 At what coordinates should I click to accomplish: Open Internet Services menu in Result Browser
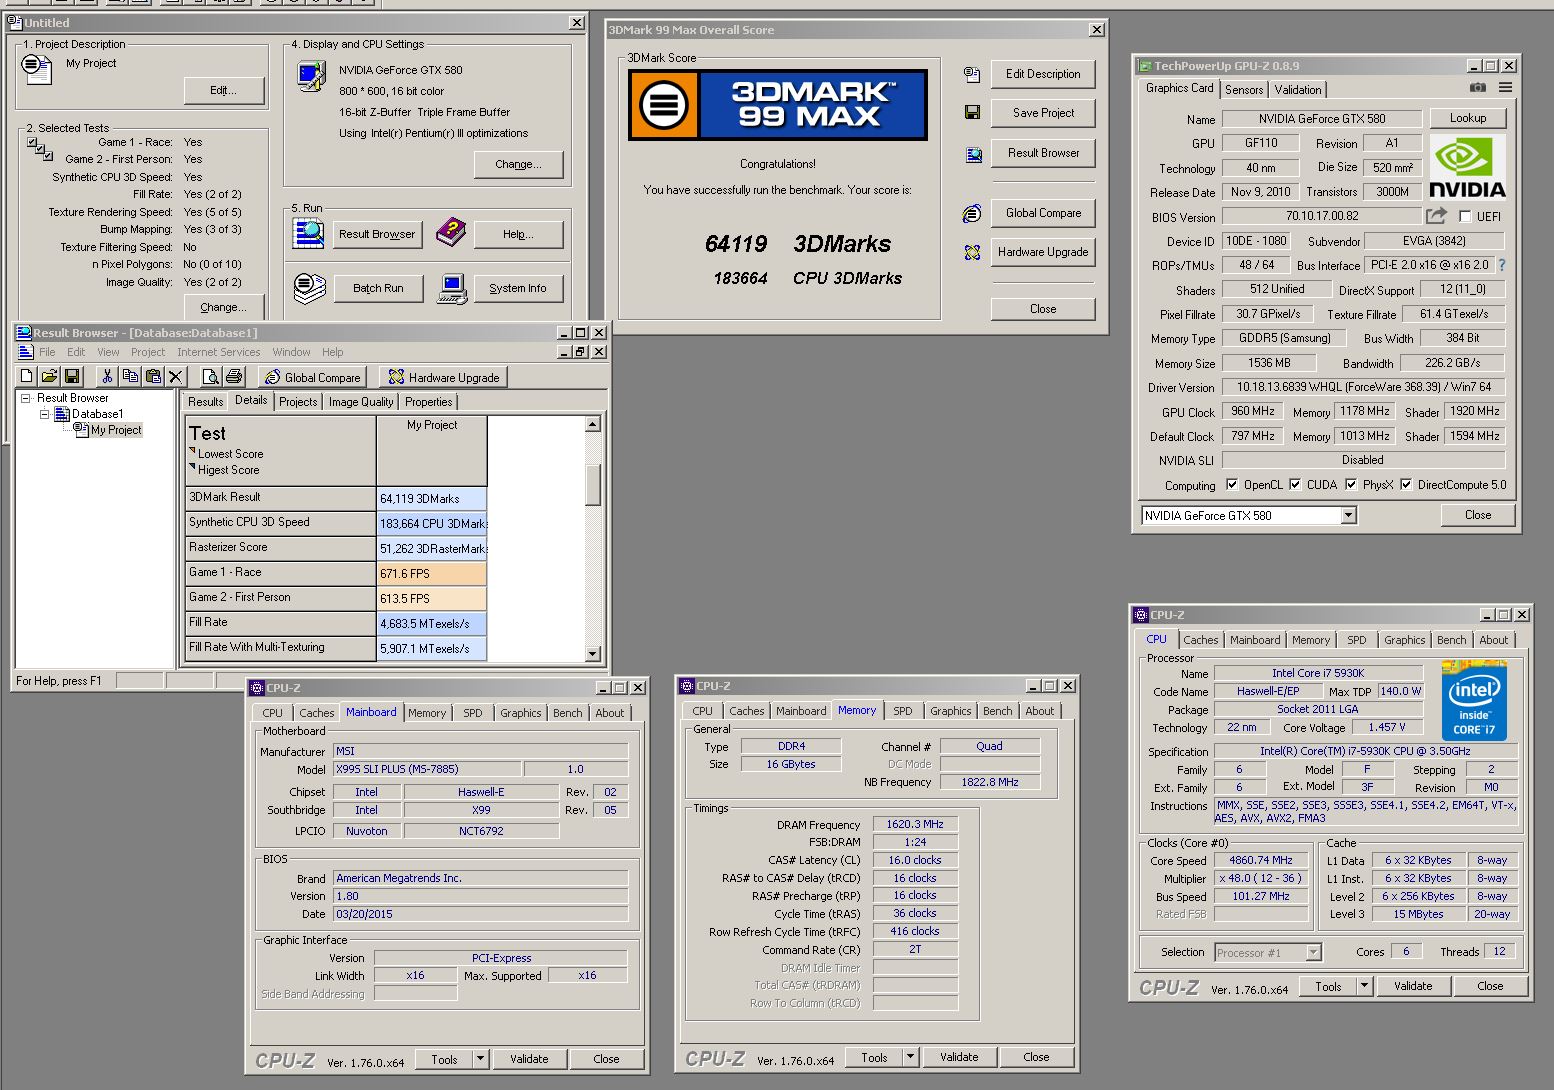tap(218, 352)
